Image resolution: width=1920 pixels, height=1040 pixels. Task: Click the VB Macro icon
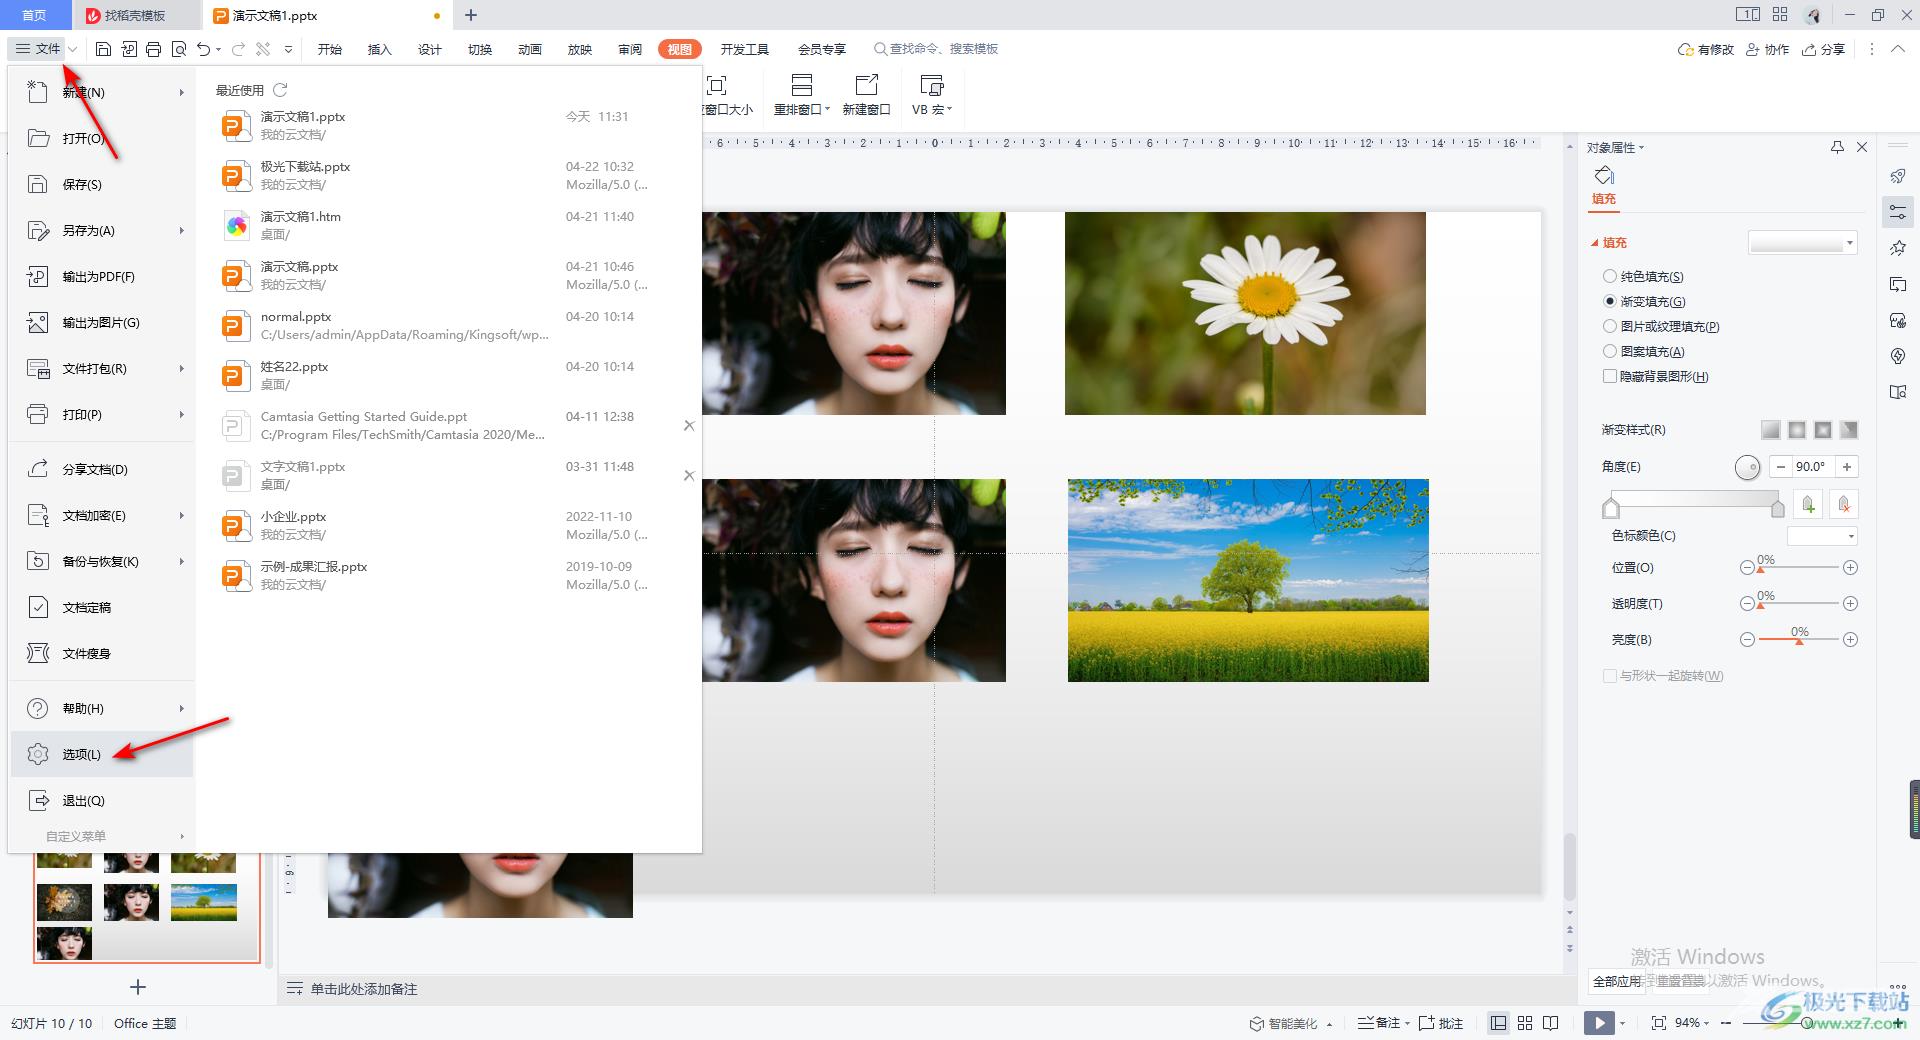click(931, 86)
